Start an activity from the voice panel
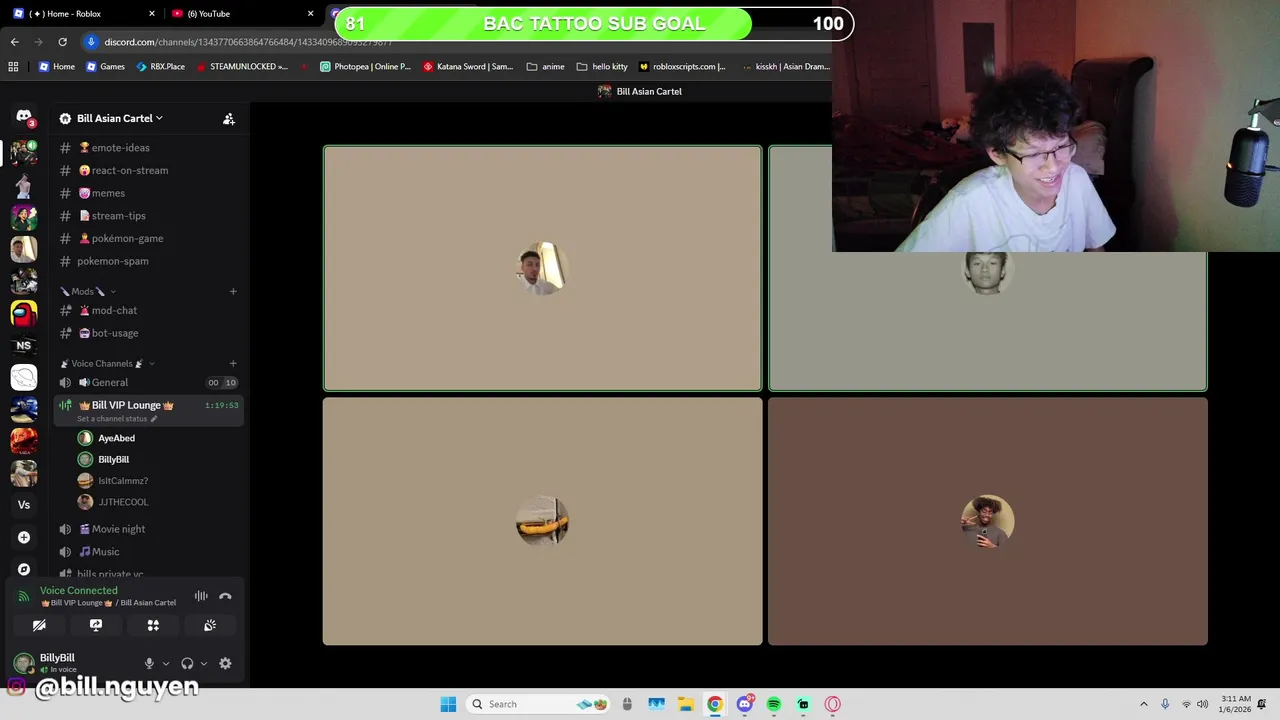Image resolution: width=1280 pixels, height=720 pixels. 153,625
